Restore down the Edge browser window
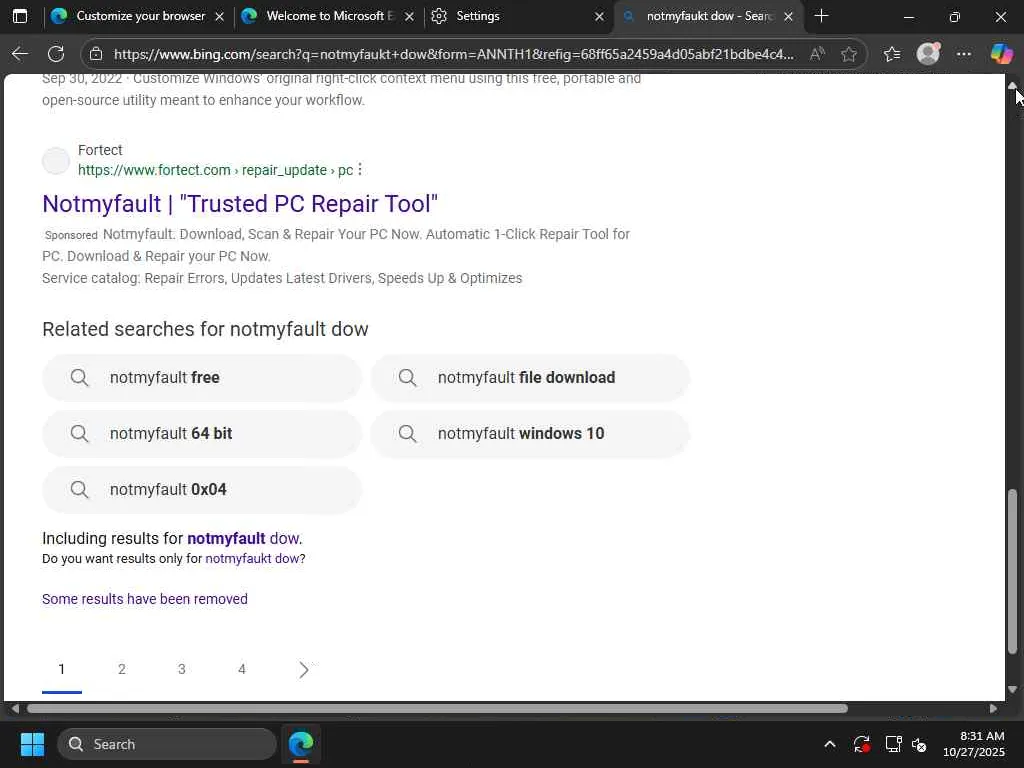Screen dimensions: 1024x768 (x=954, y=17)
